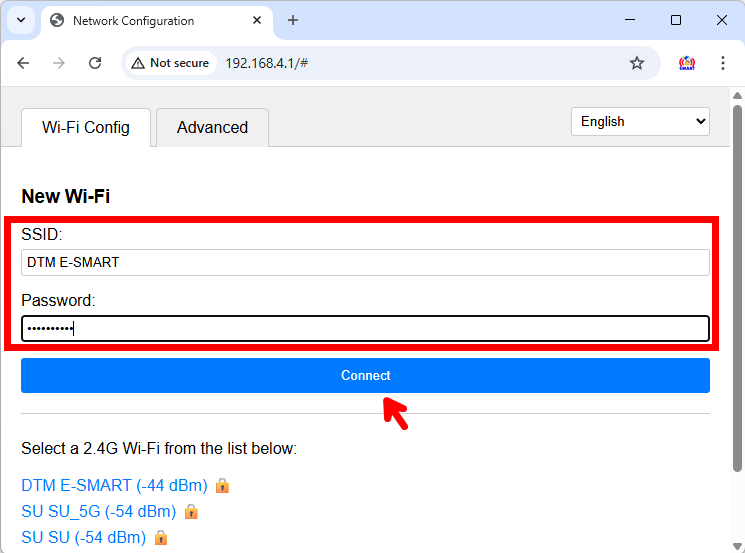Click the browser back arrow

(23, 63)
